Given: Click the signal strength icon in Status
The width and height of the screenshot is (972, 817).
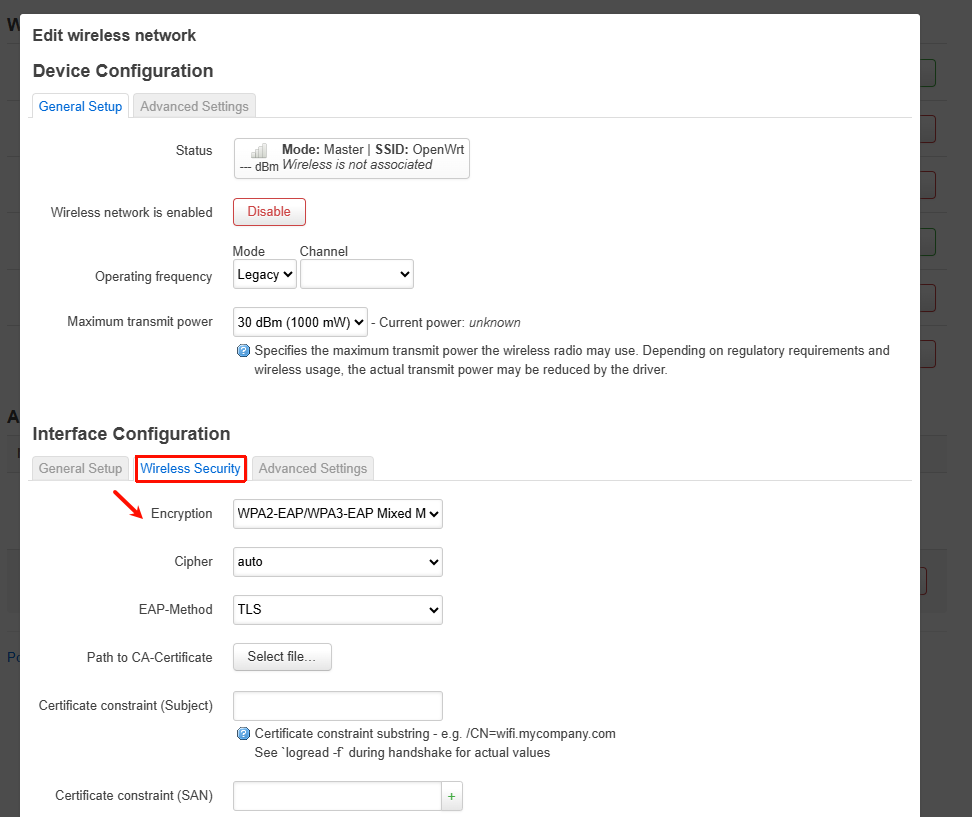Looking at the screenshot, I should click(x=259, y=151).
